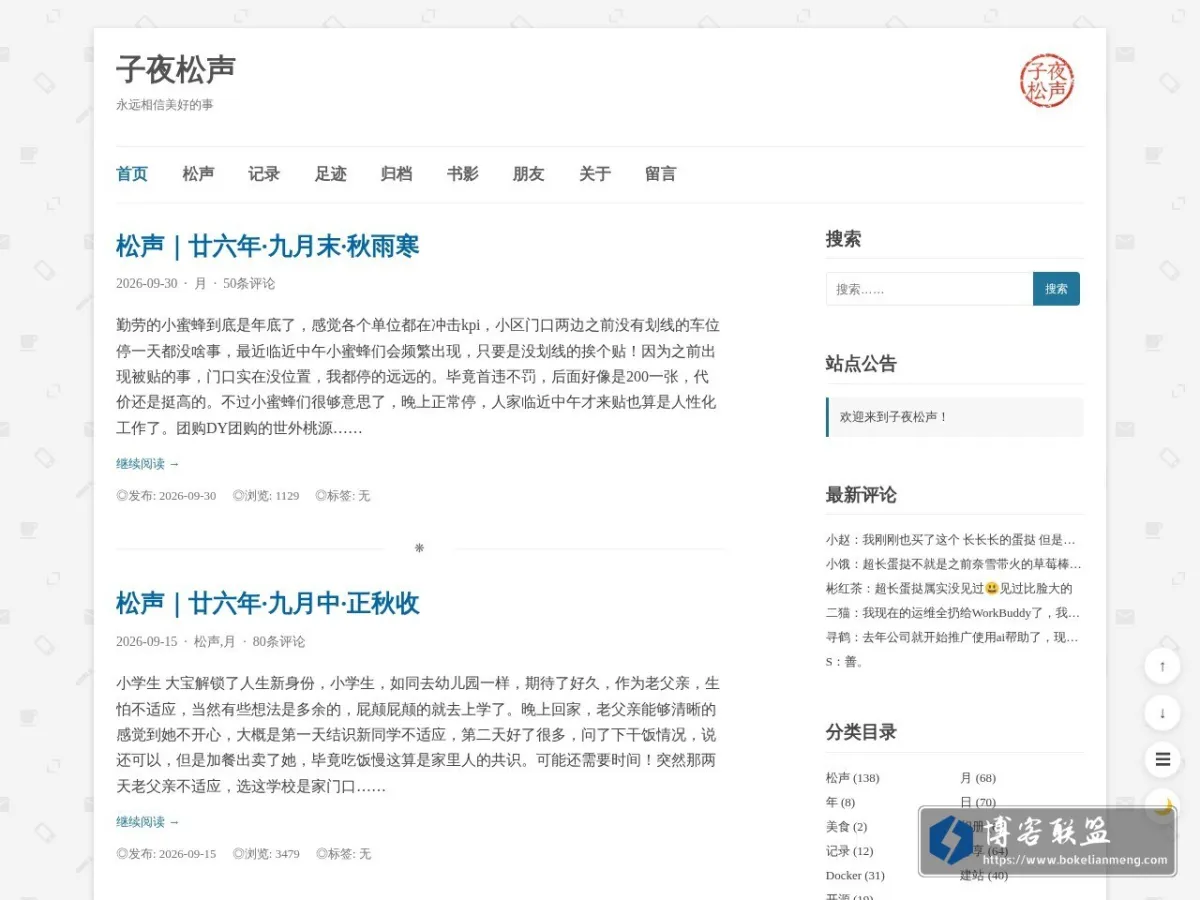Click the site title 子夜松声
The image size is (1200, 900).
[176, 69]
